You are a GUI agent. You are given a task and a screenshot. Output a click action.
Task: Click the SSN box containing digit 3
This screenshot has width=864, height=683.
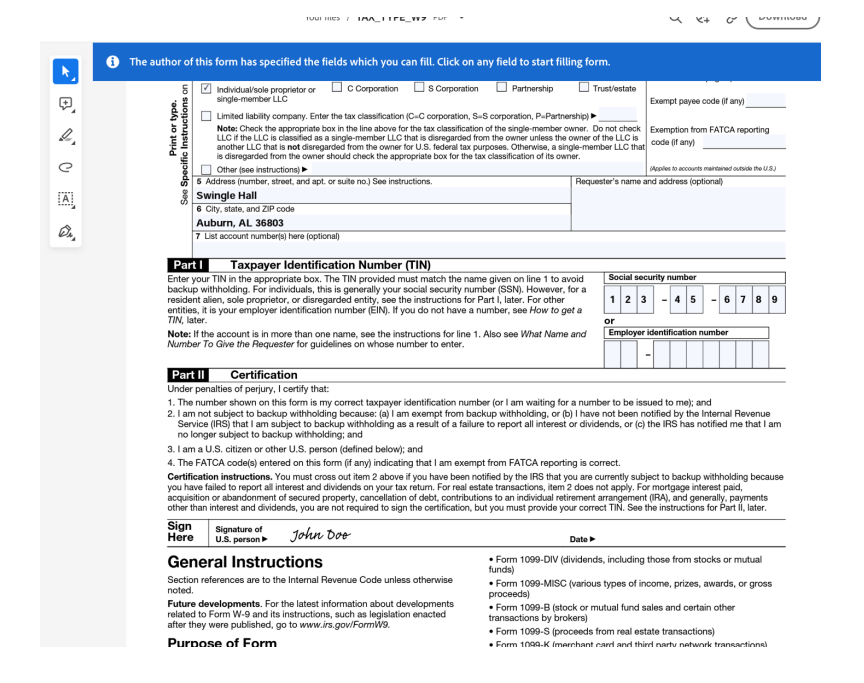point(643,300)
